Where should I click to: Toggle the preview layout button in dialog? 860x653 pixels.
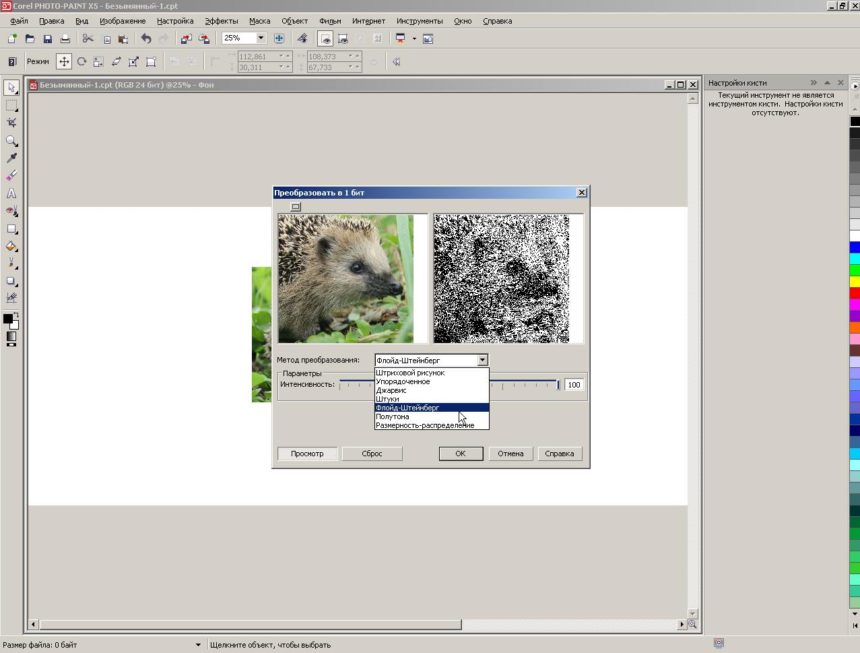[295, 207]
